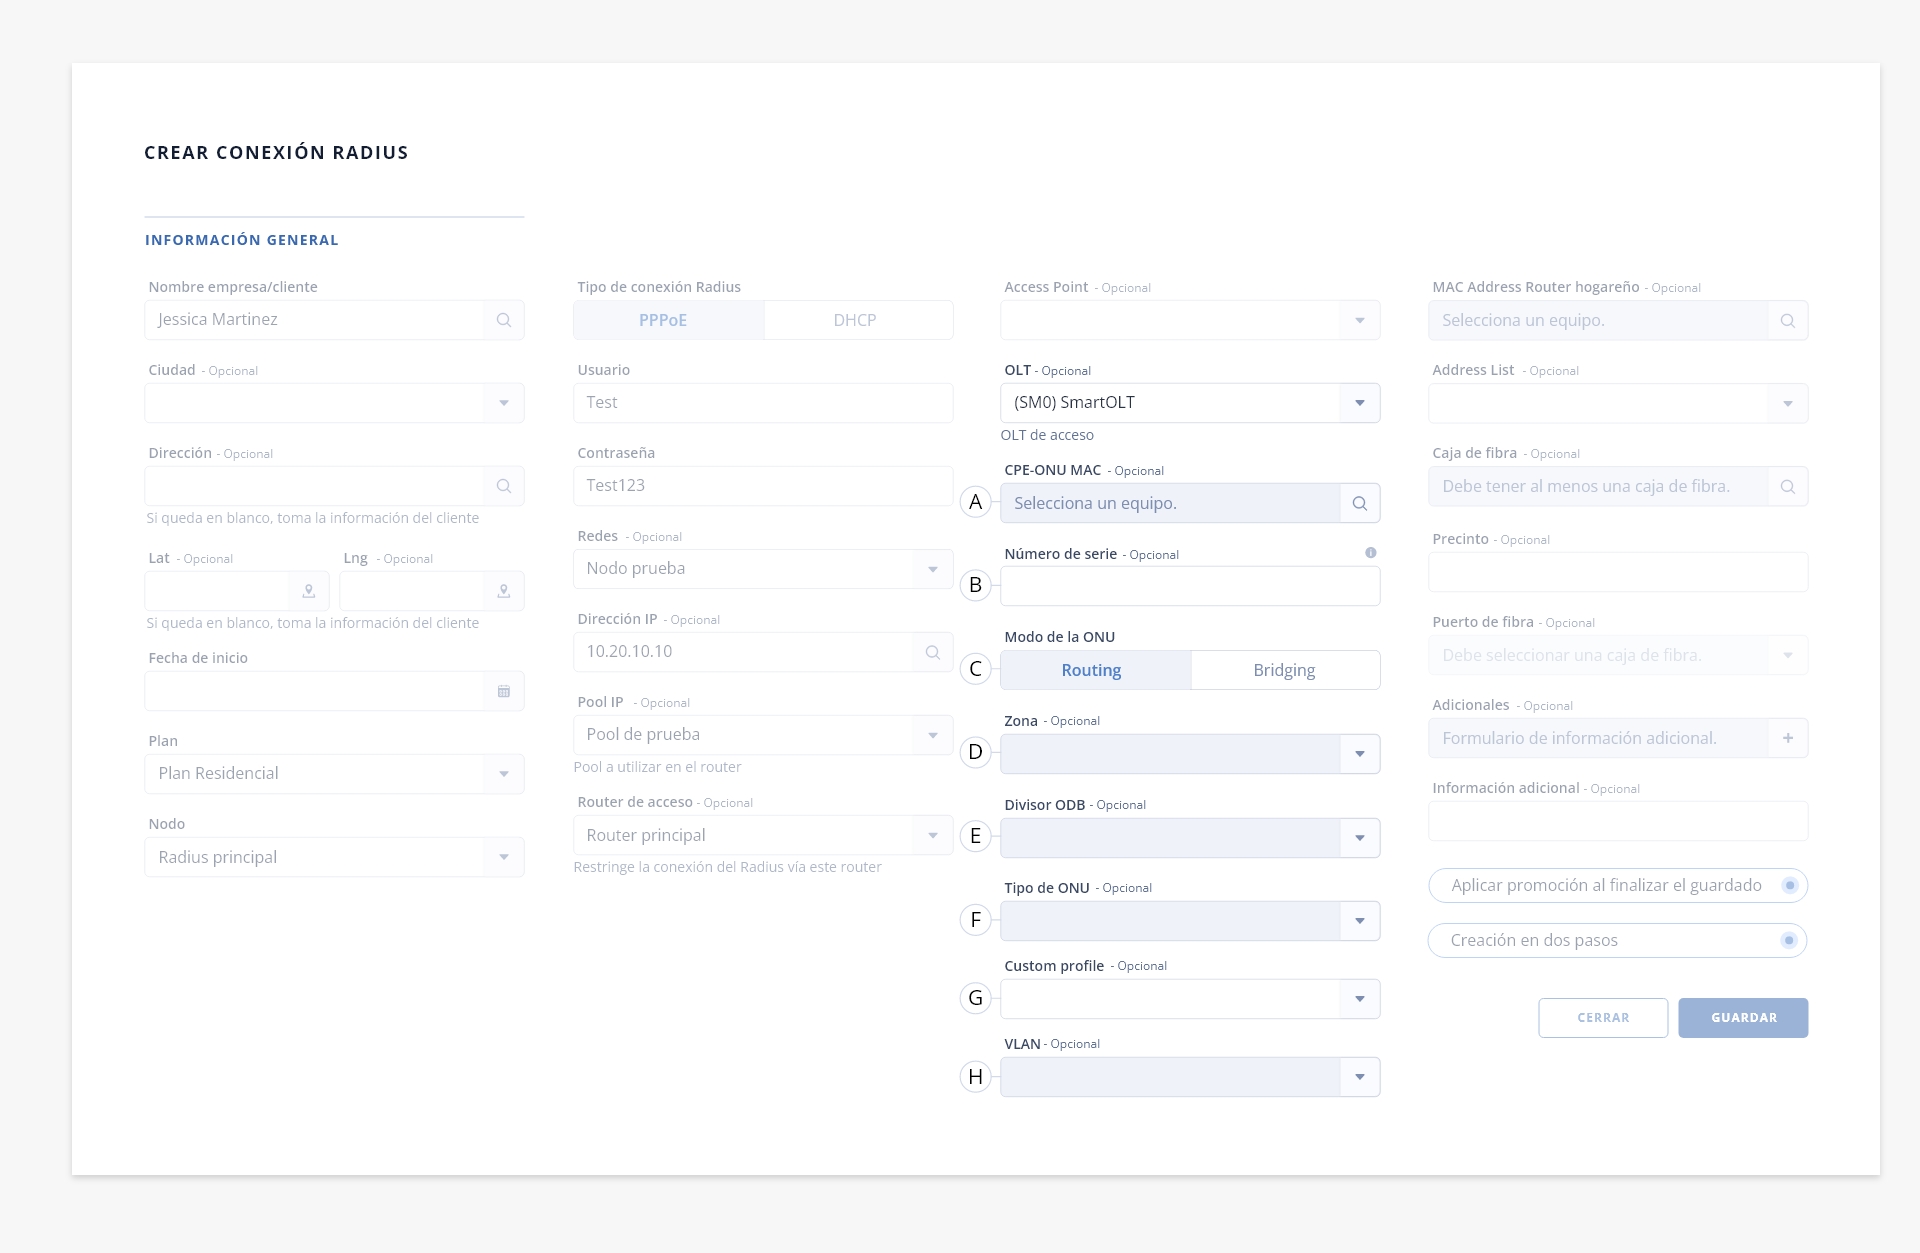Open the VLAN dropdown
The width and height of the screenshot is (1920, 1253).
pos(1190,1077)
